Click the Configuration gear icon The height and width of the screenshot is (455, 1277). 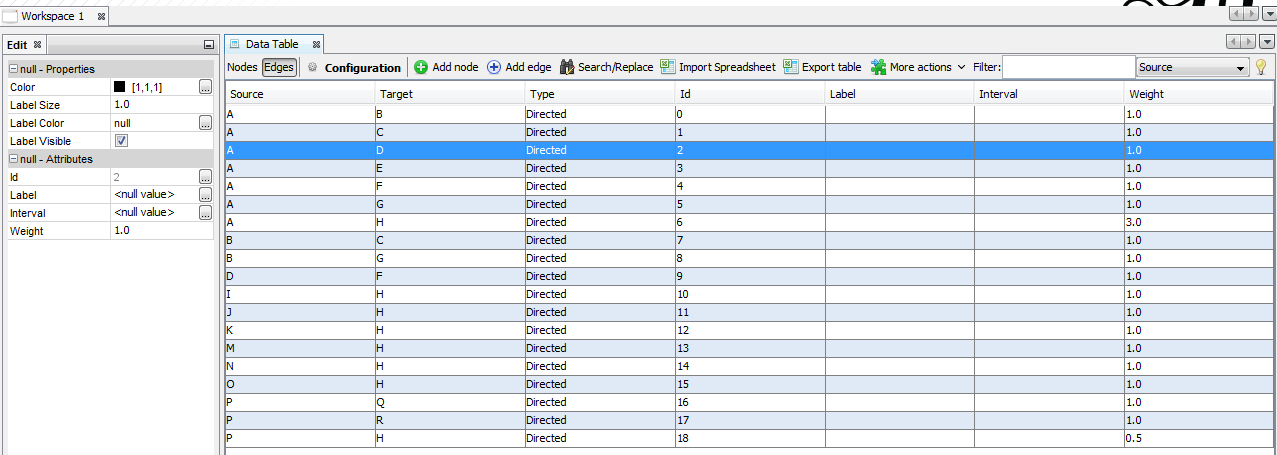(312, 68)
